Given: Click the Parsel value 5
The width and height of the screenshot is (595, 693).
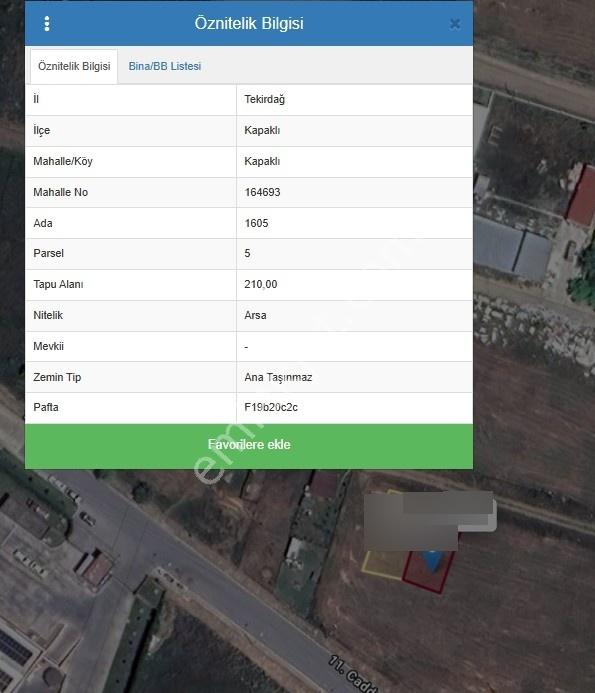Looking at the screenshot, I should (248, 254).
